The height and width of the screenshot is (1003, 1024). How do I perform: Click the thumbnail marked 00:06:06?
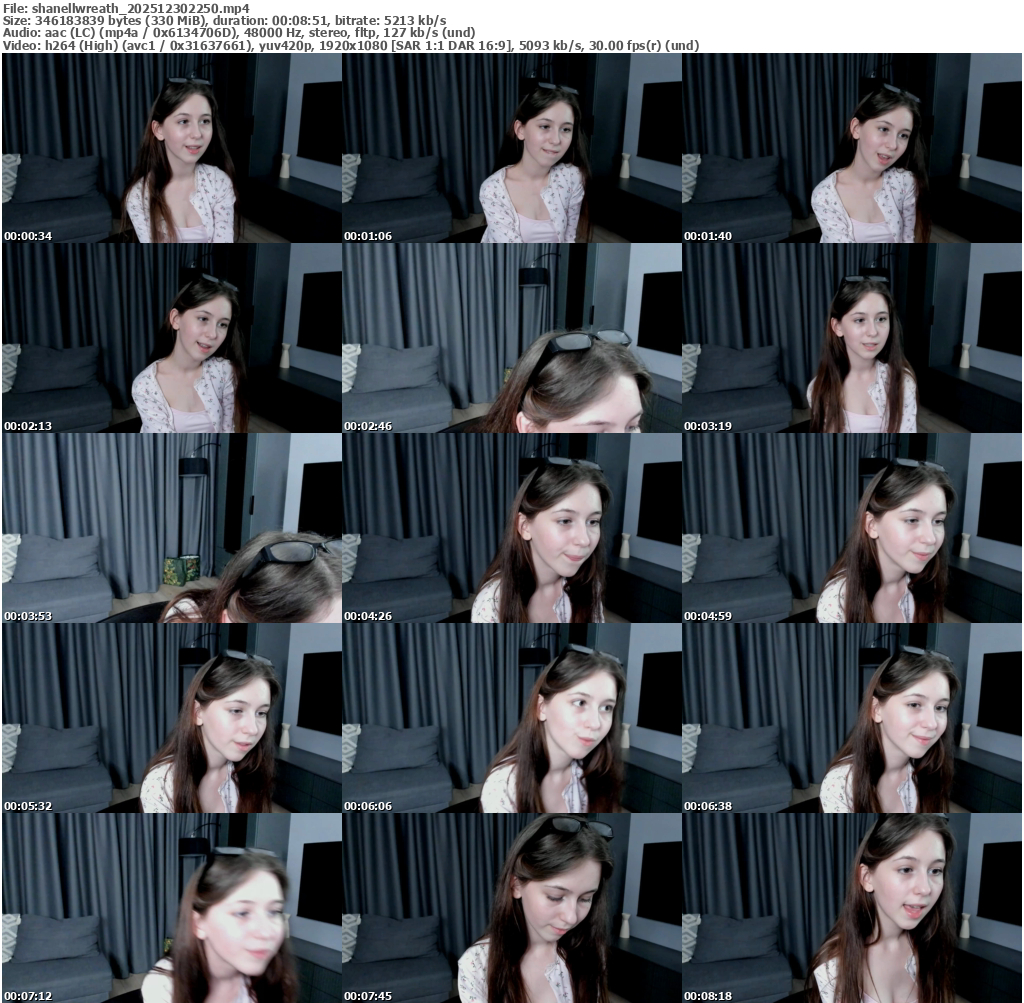point(511,718)
